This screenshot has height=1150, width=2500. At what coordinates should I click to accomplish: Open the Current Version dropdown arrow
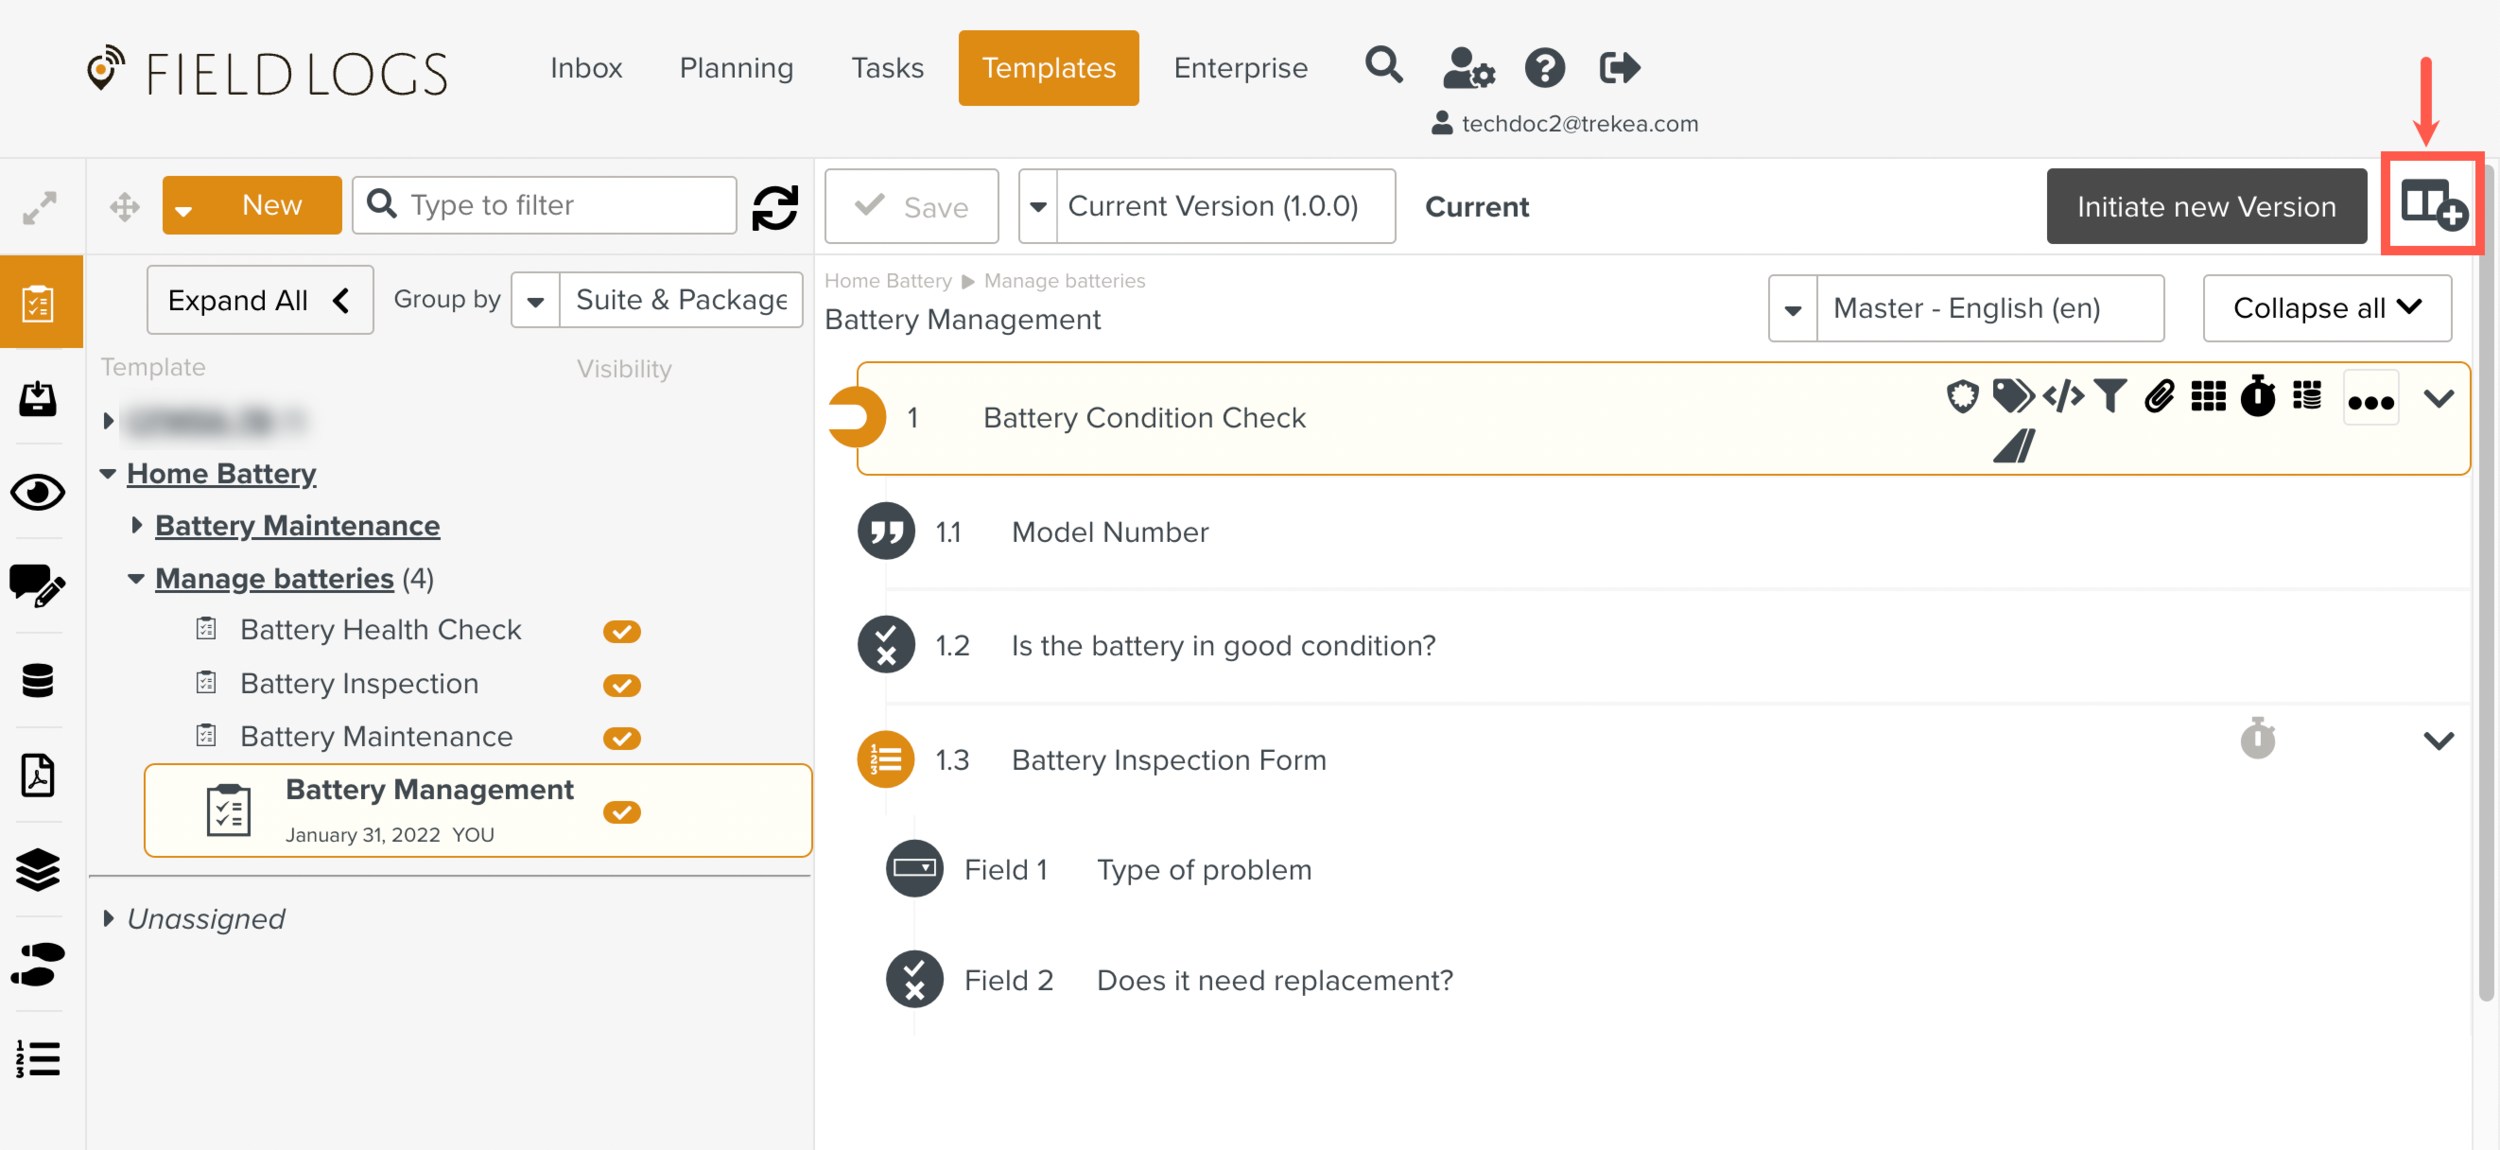click(1038, 207)
